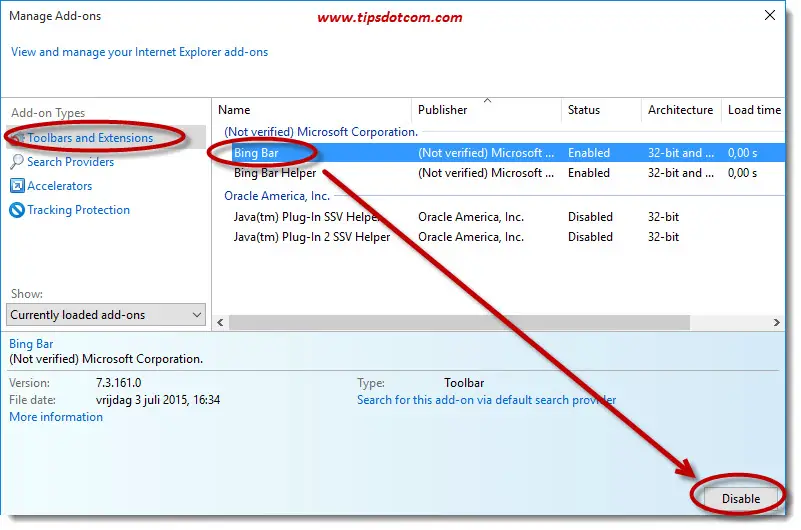Click Oracle America, Inc. publisher of Java 2 SSV Helper

471,237
